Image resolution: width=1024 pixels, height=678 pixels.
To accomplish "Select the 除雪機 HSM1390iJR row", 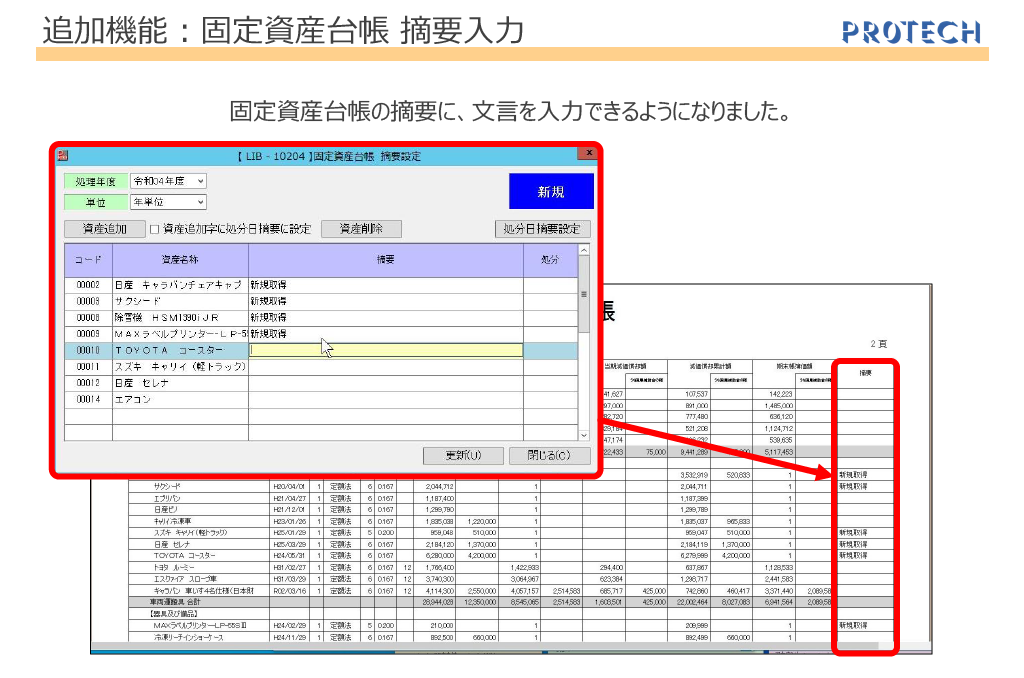I will 180,318.
